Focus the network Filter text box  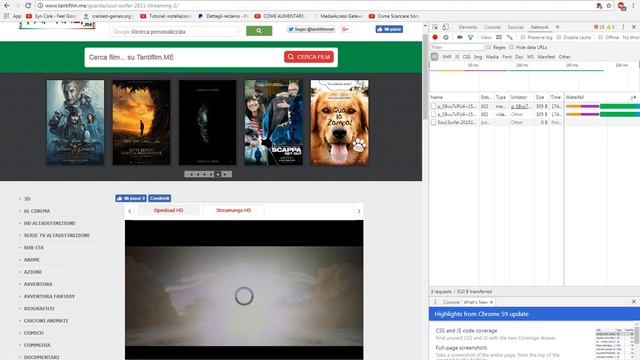click(458, 47)
